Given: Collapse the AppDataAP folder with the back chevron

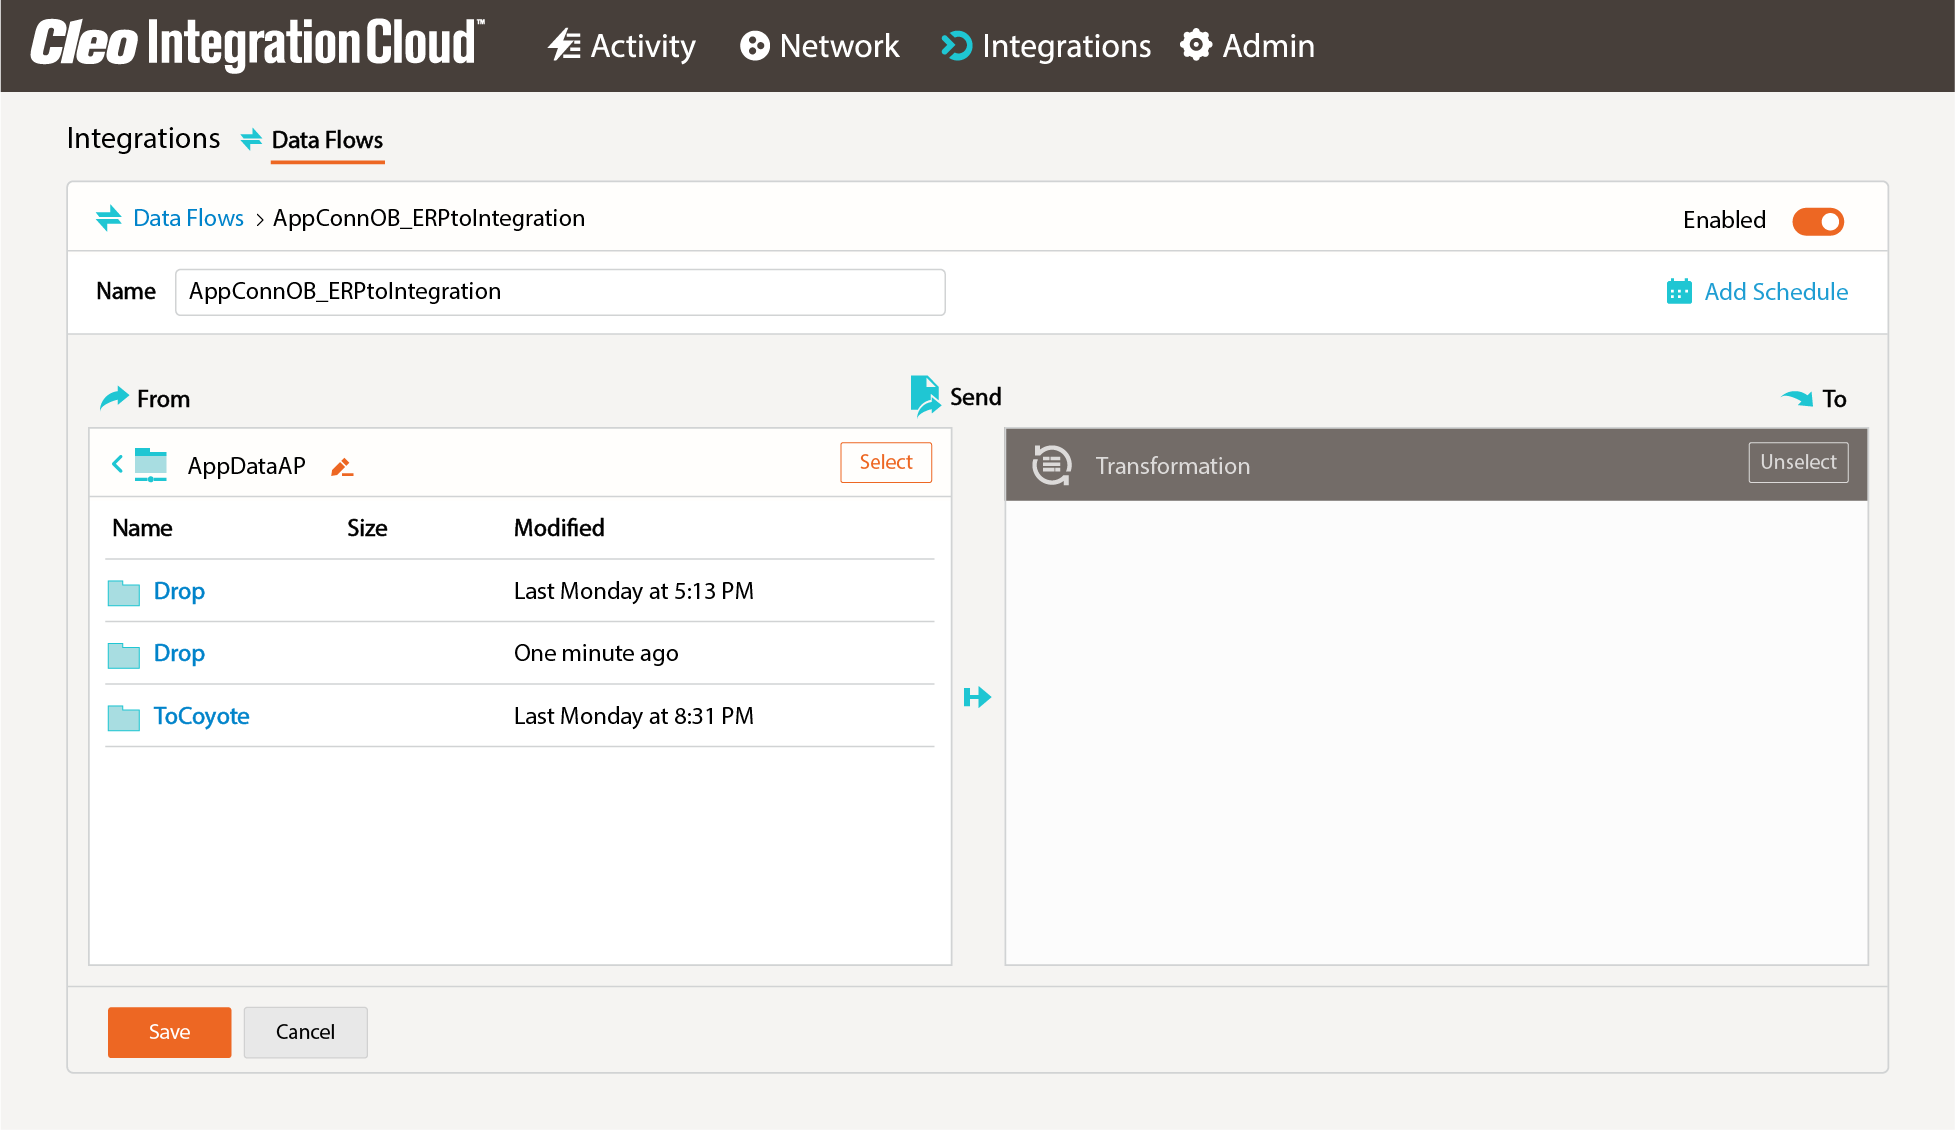Looking at the screenshot, I should [x=117, y=464].
